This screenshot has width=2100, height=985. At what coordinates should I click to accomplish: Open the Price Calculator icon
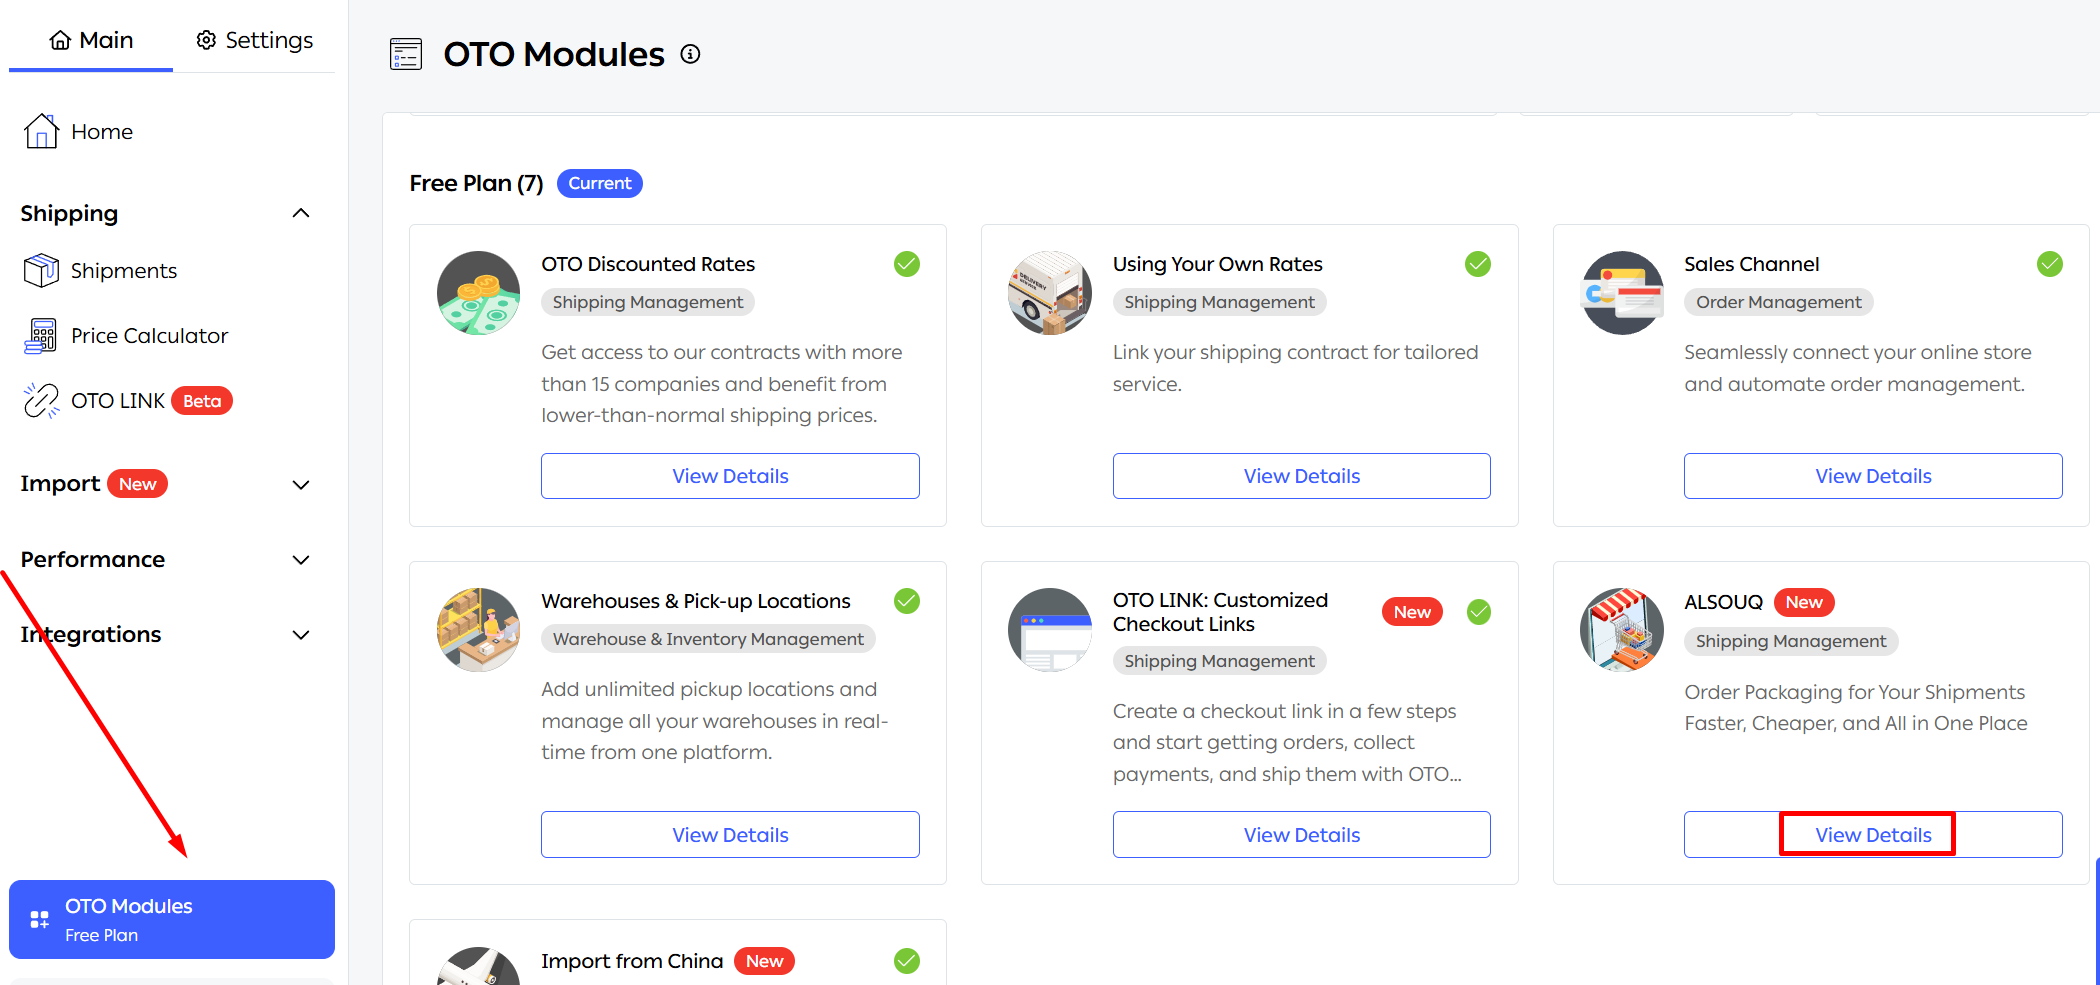tap(41, 336)
